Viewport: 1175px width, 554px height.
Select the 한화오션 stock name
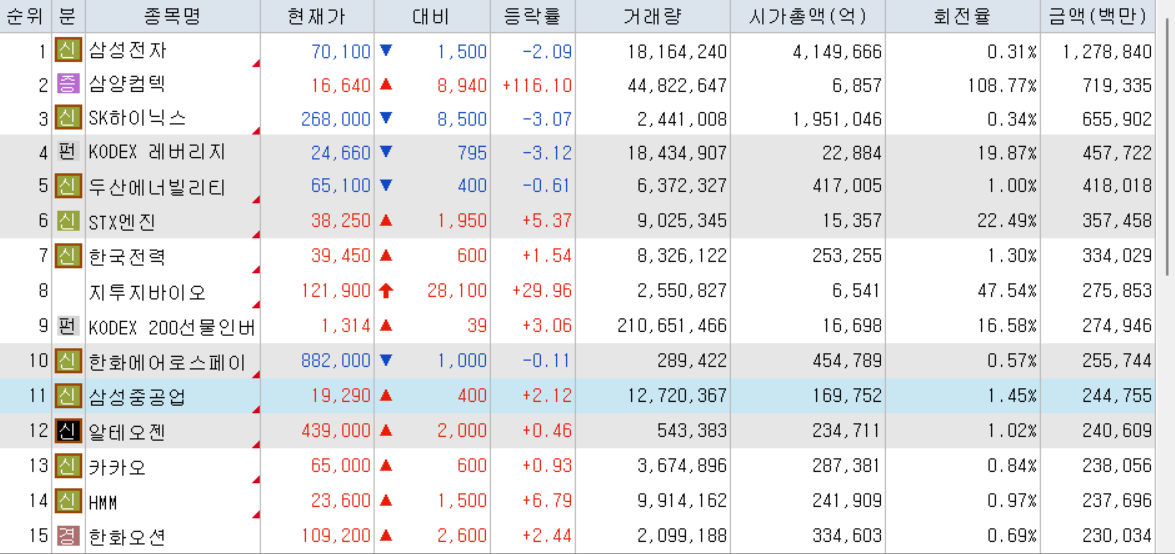coord(128,537)
